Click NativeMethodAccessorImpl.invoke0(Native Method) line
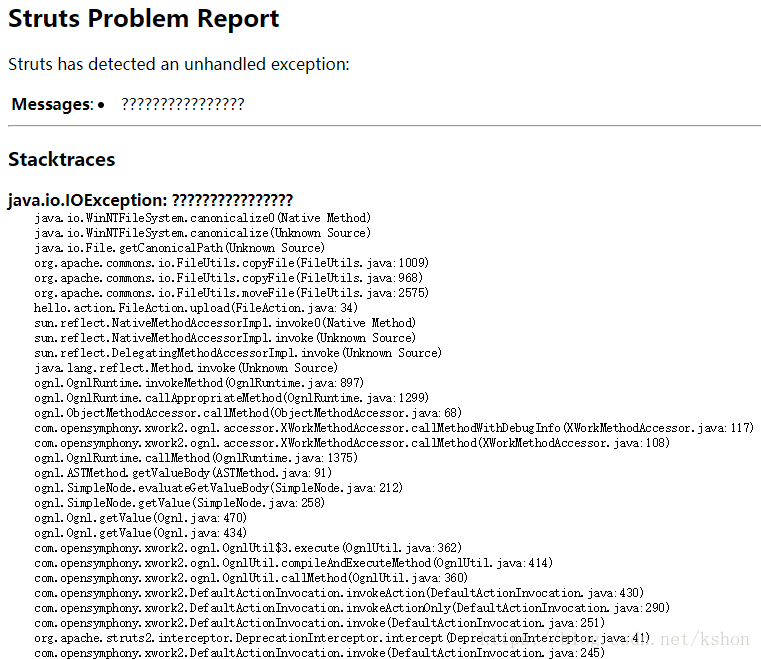 tap(225, 323)
